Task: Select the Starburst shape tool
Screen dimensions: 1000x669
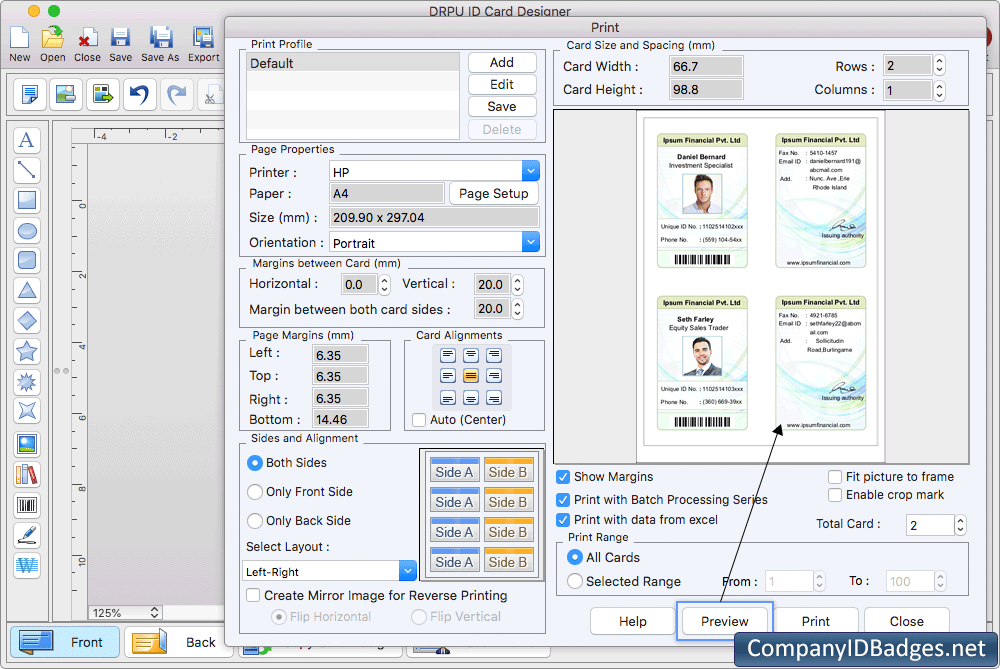Action: pyautogui.click(x=27, y=381)
